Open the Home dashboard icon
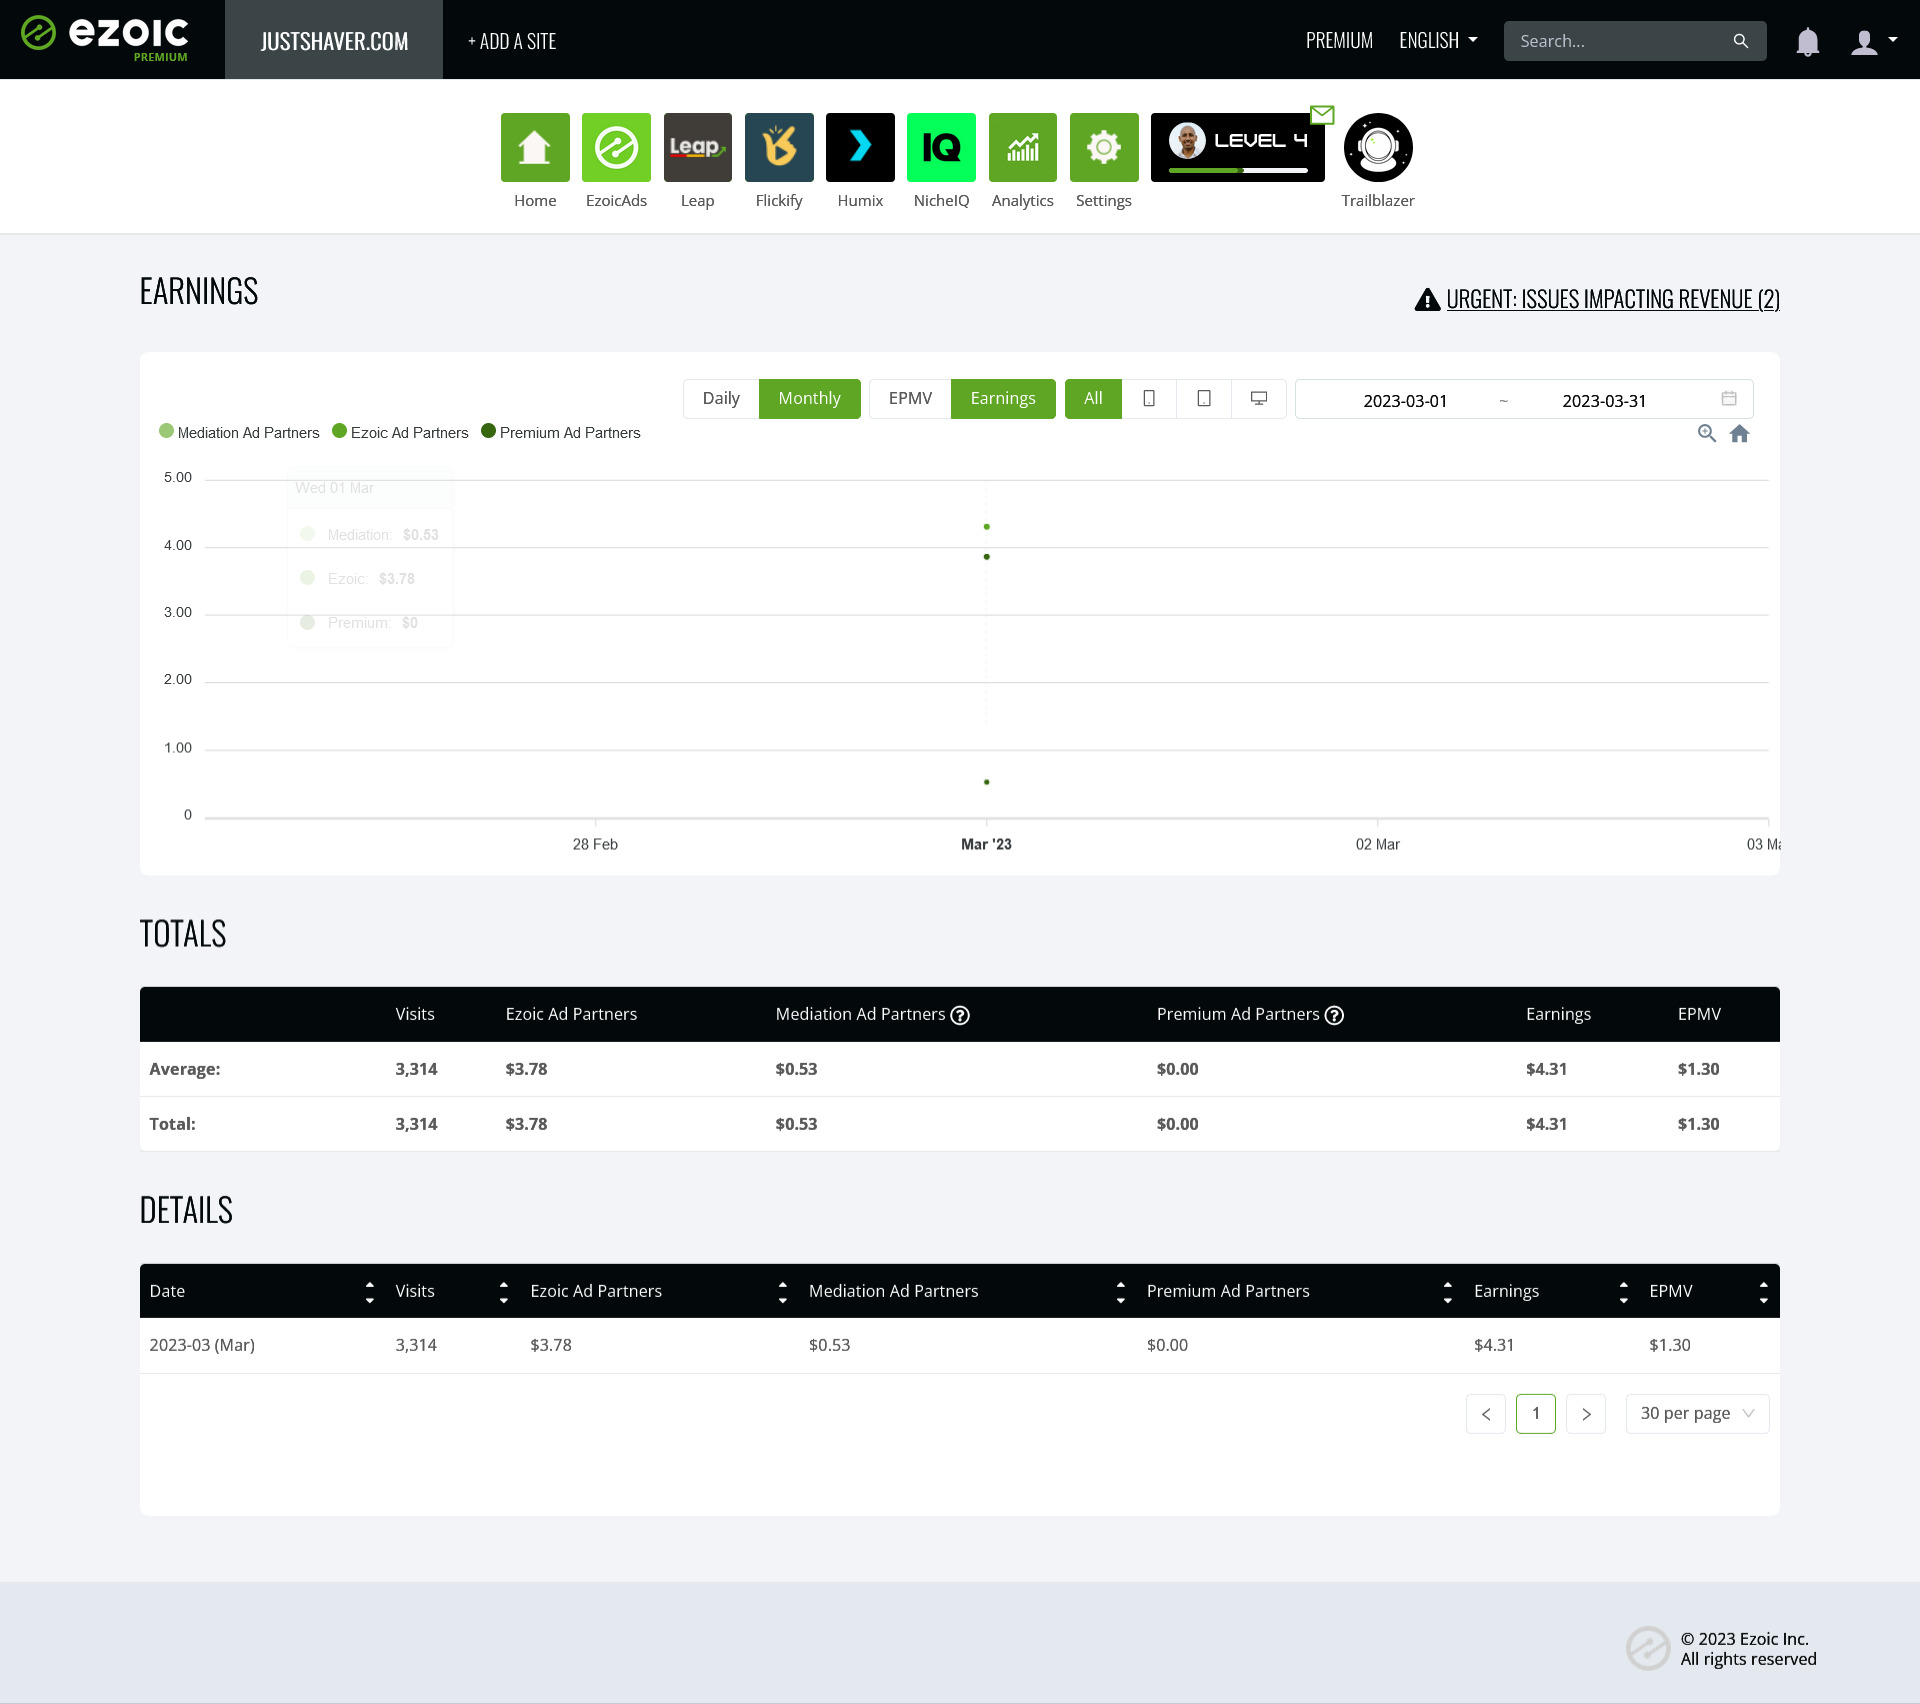This screenshot has height=1704, width=1920. [x=535, y=147]
